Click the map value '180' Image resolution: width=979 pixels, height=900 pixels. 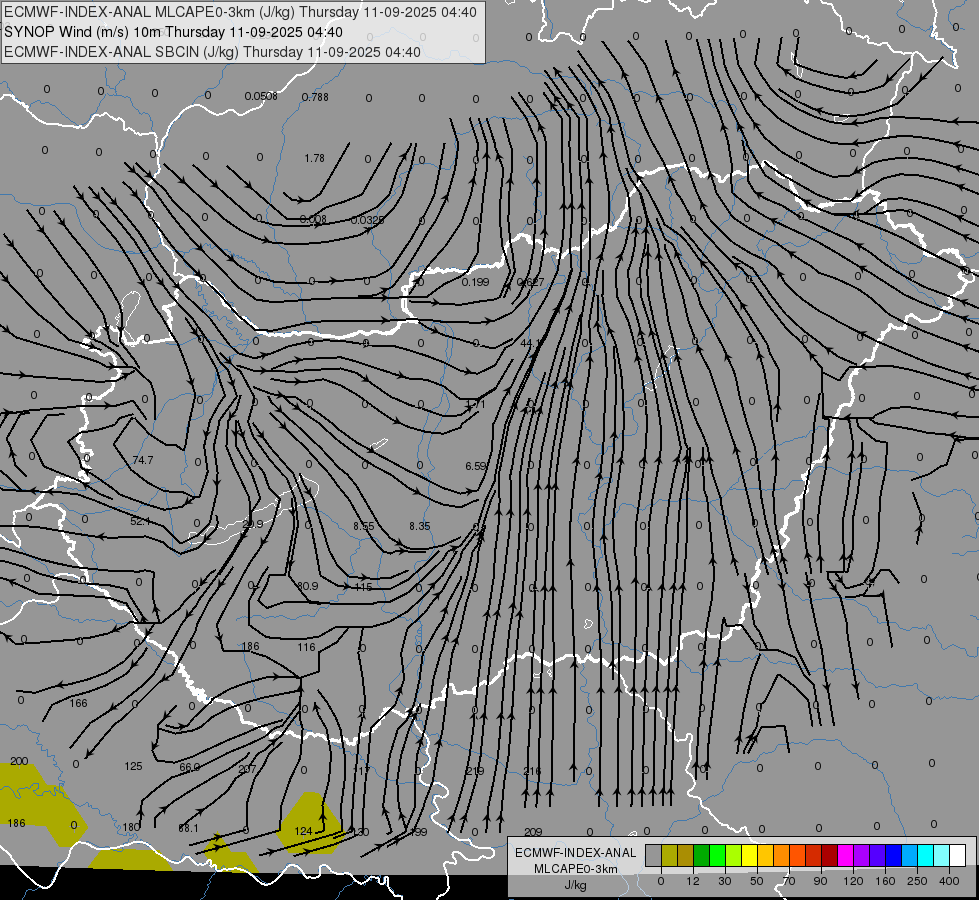coord(130,827)
